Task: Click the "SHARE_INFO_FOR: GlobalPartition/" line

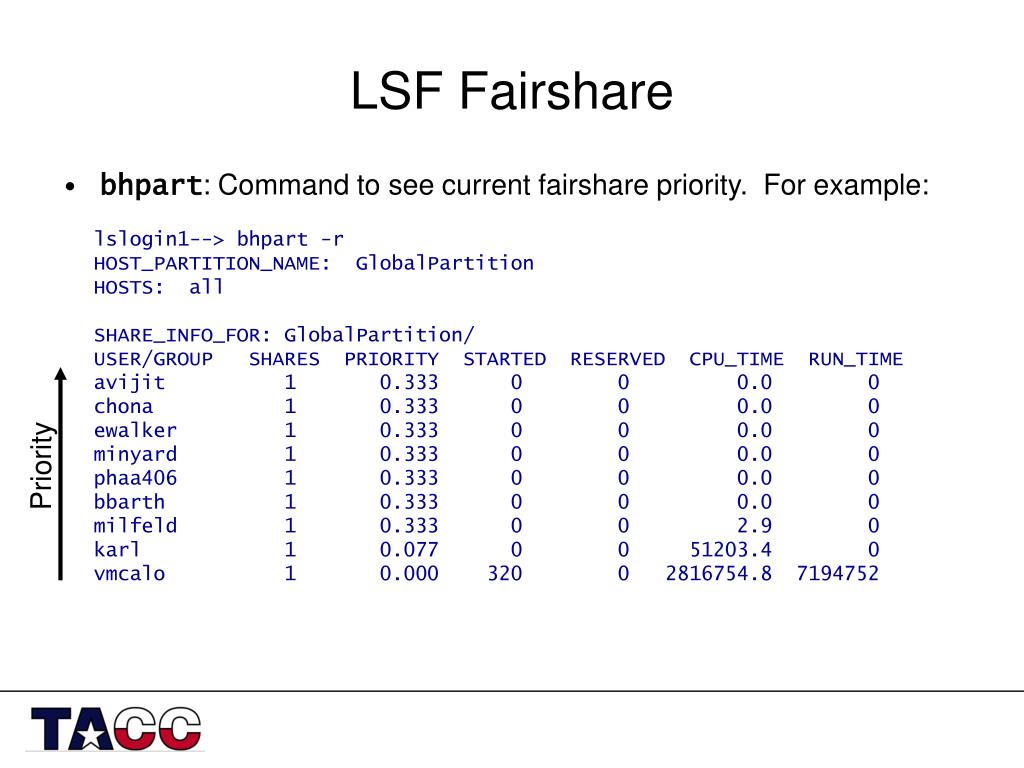Action: tap(284, 335)
